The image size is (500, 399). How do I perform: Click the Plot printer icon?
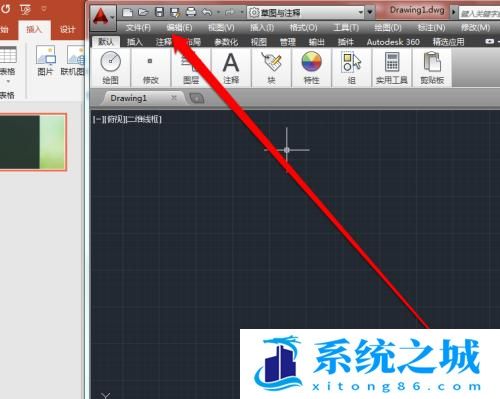191,12
